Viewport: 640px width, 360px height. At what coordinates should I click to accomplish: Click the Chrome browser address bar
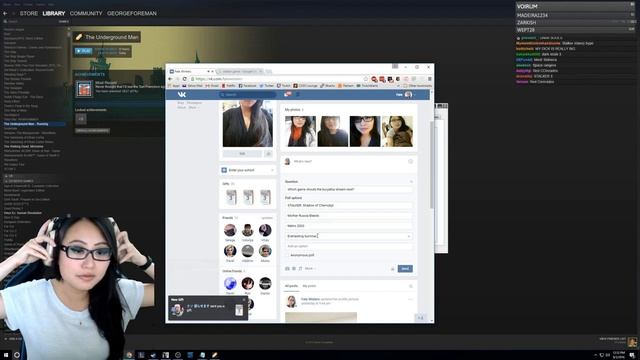[278, 79]
